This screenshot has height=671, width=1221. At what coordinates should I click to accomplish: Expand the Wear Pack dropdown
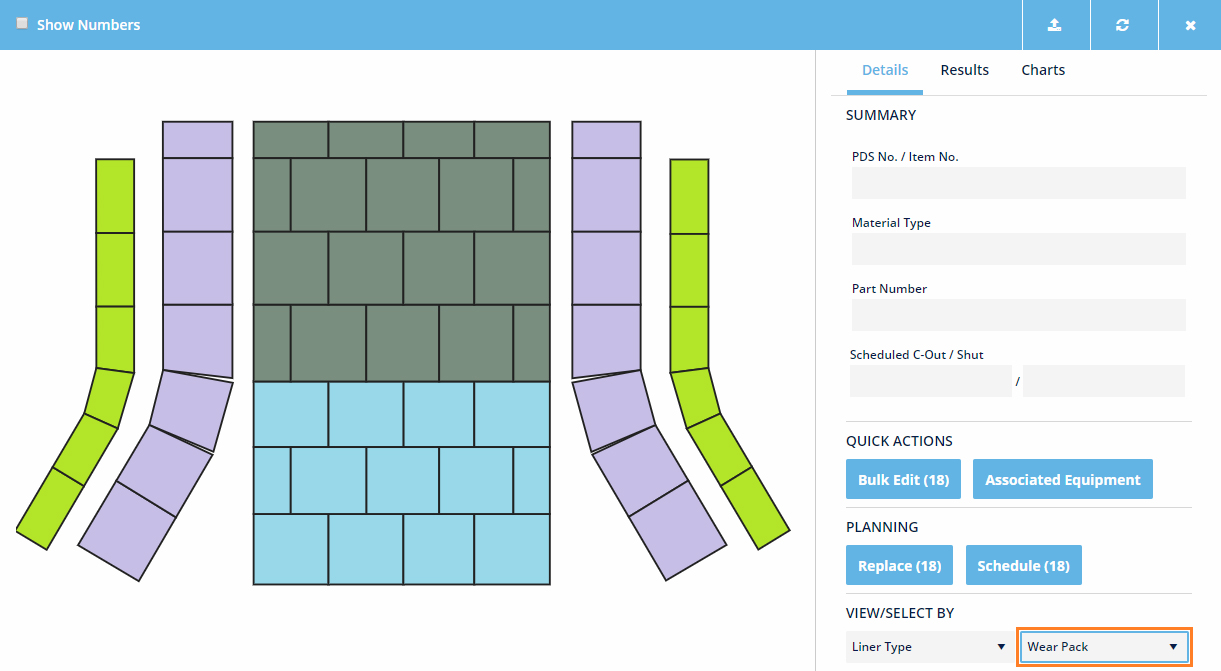tap(1104, 647)
